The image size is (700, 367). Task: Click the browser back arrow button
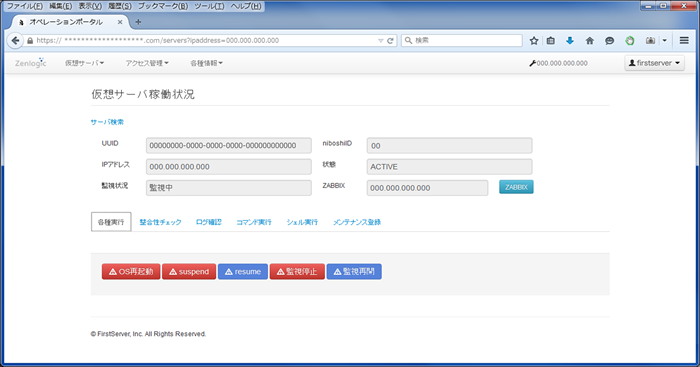point(15,41)
